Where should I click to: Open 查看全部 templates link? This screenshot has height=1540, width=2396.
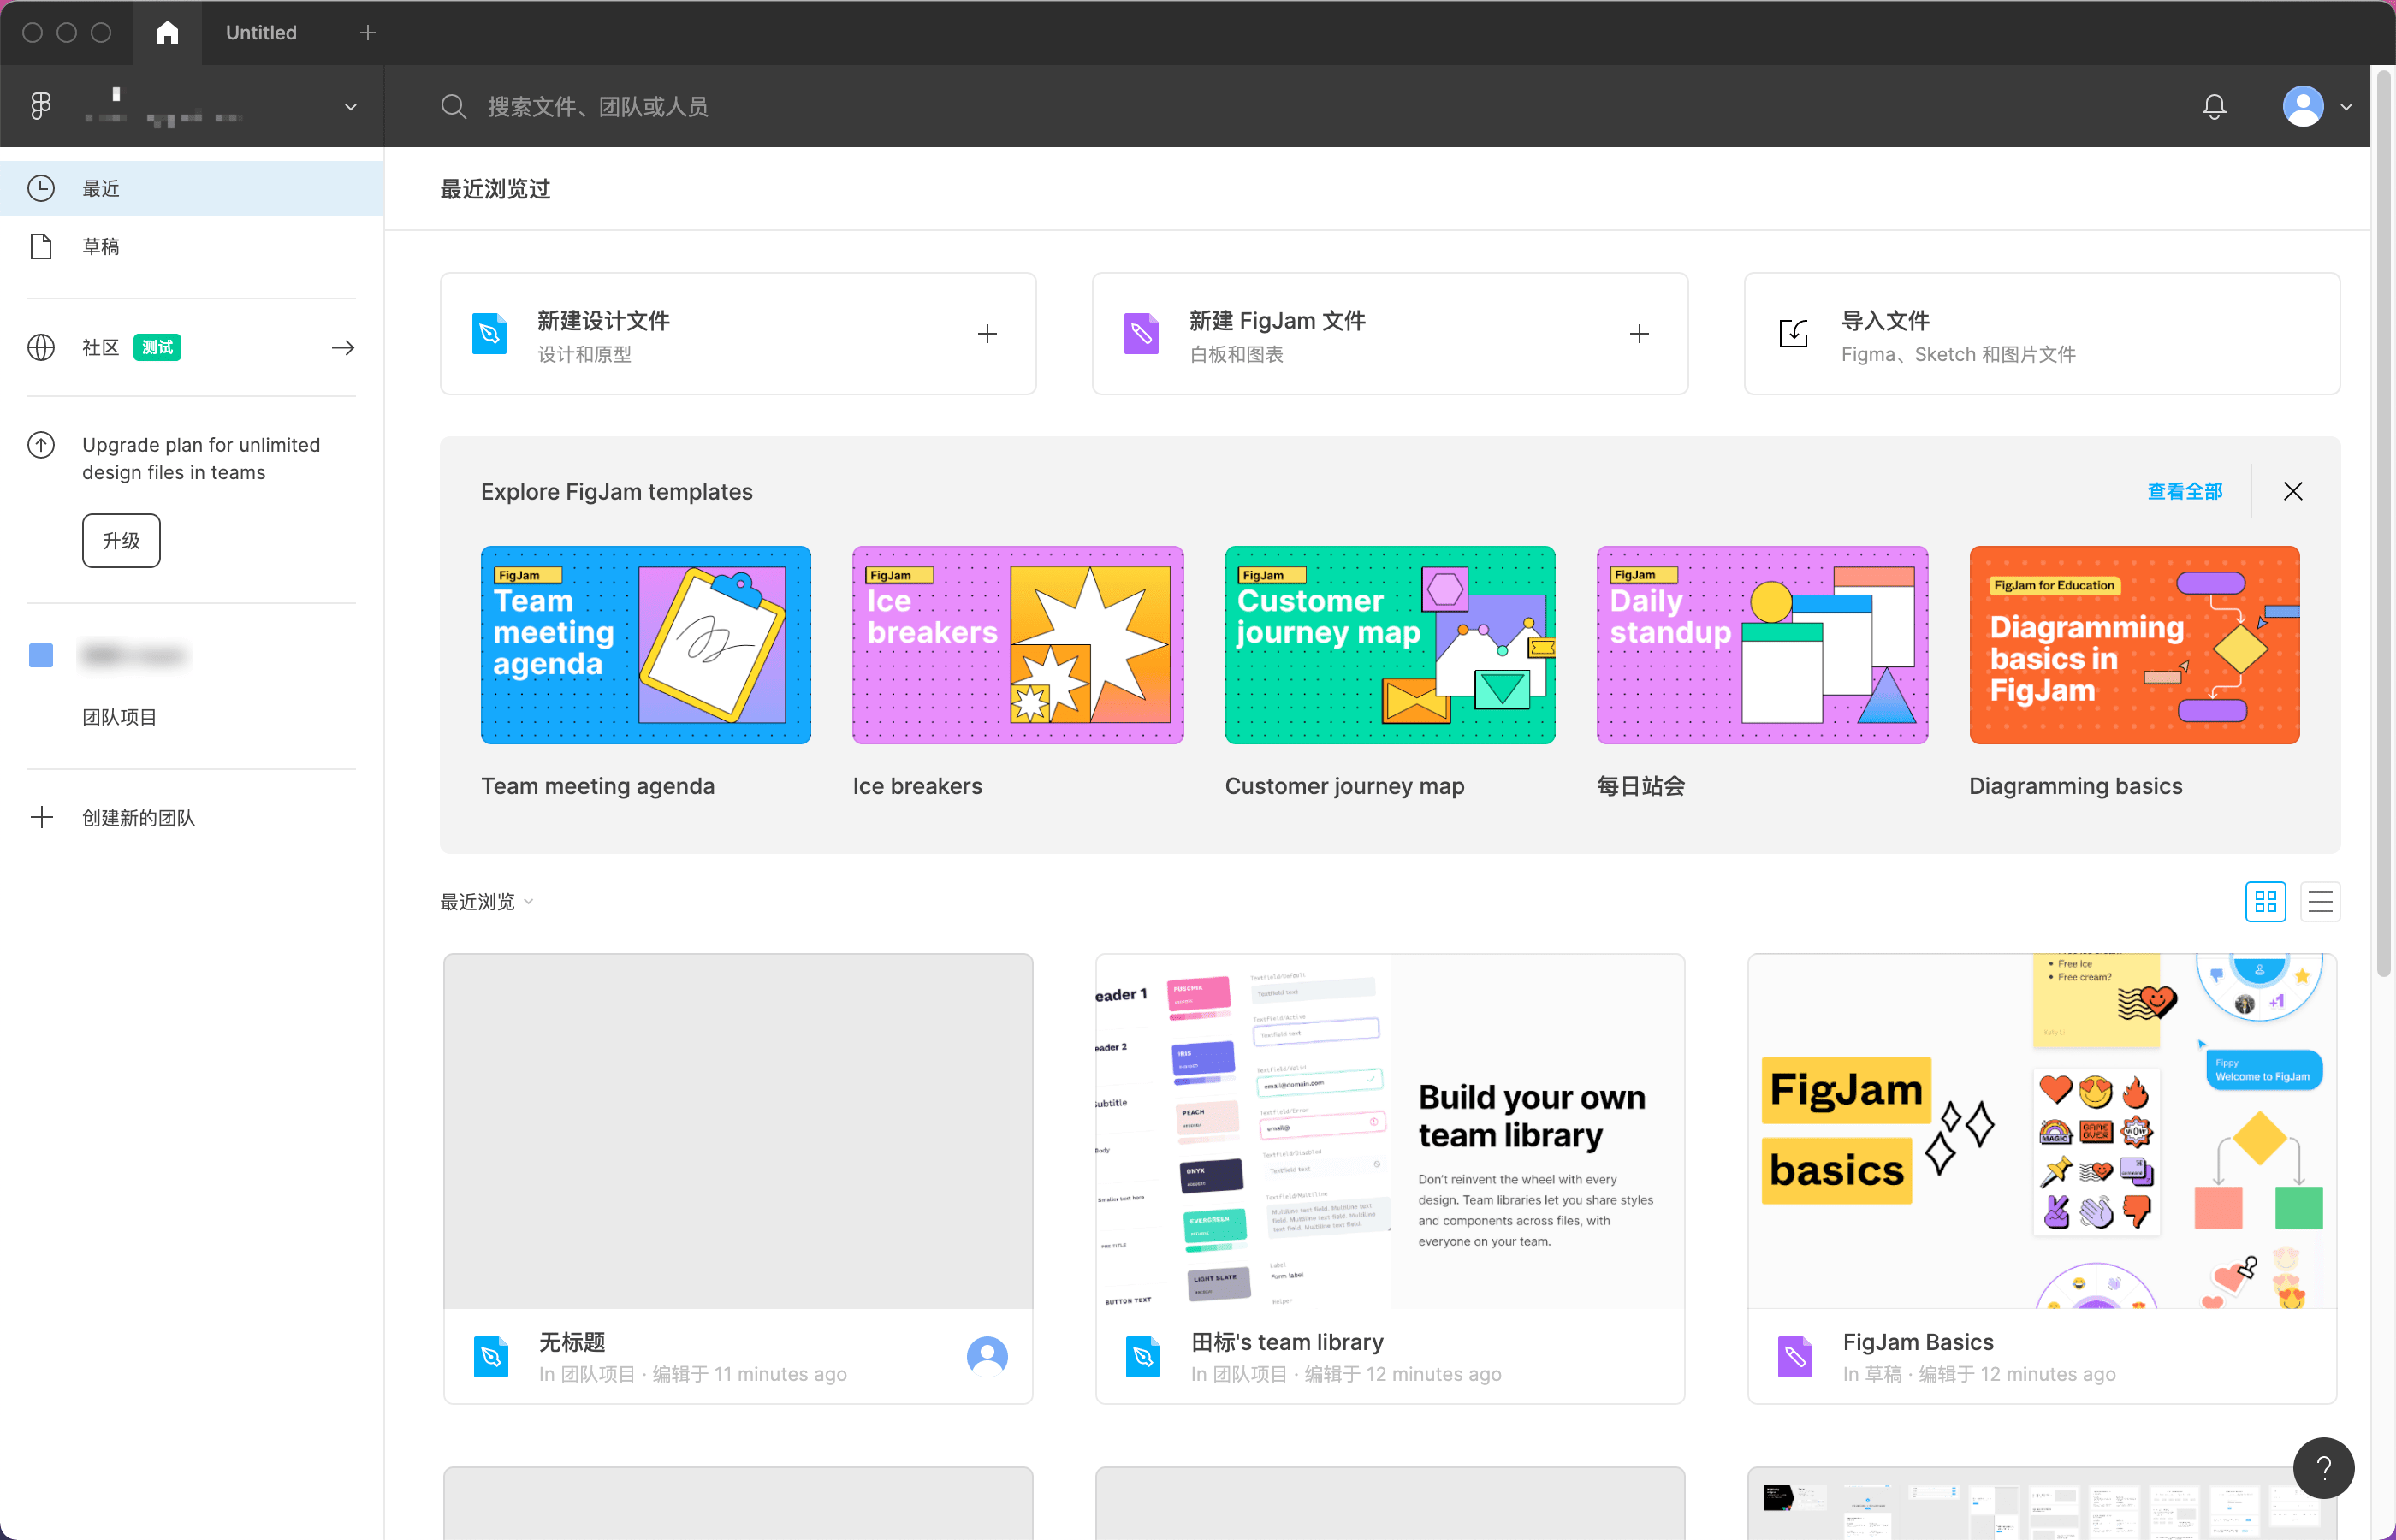coord(2184,491)
